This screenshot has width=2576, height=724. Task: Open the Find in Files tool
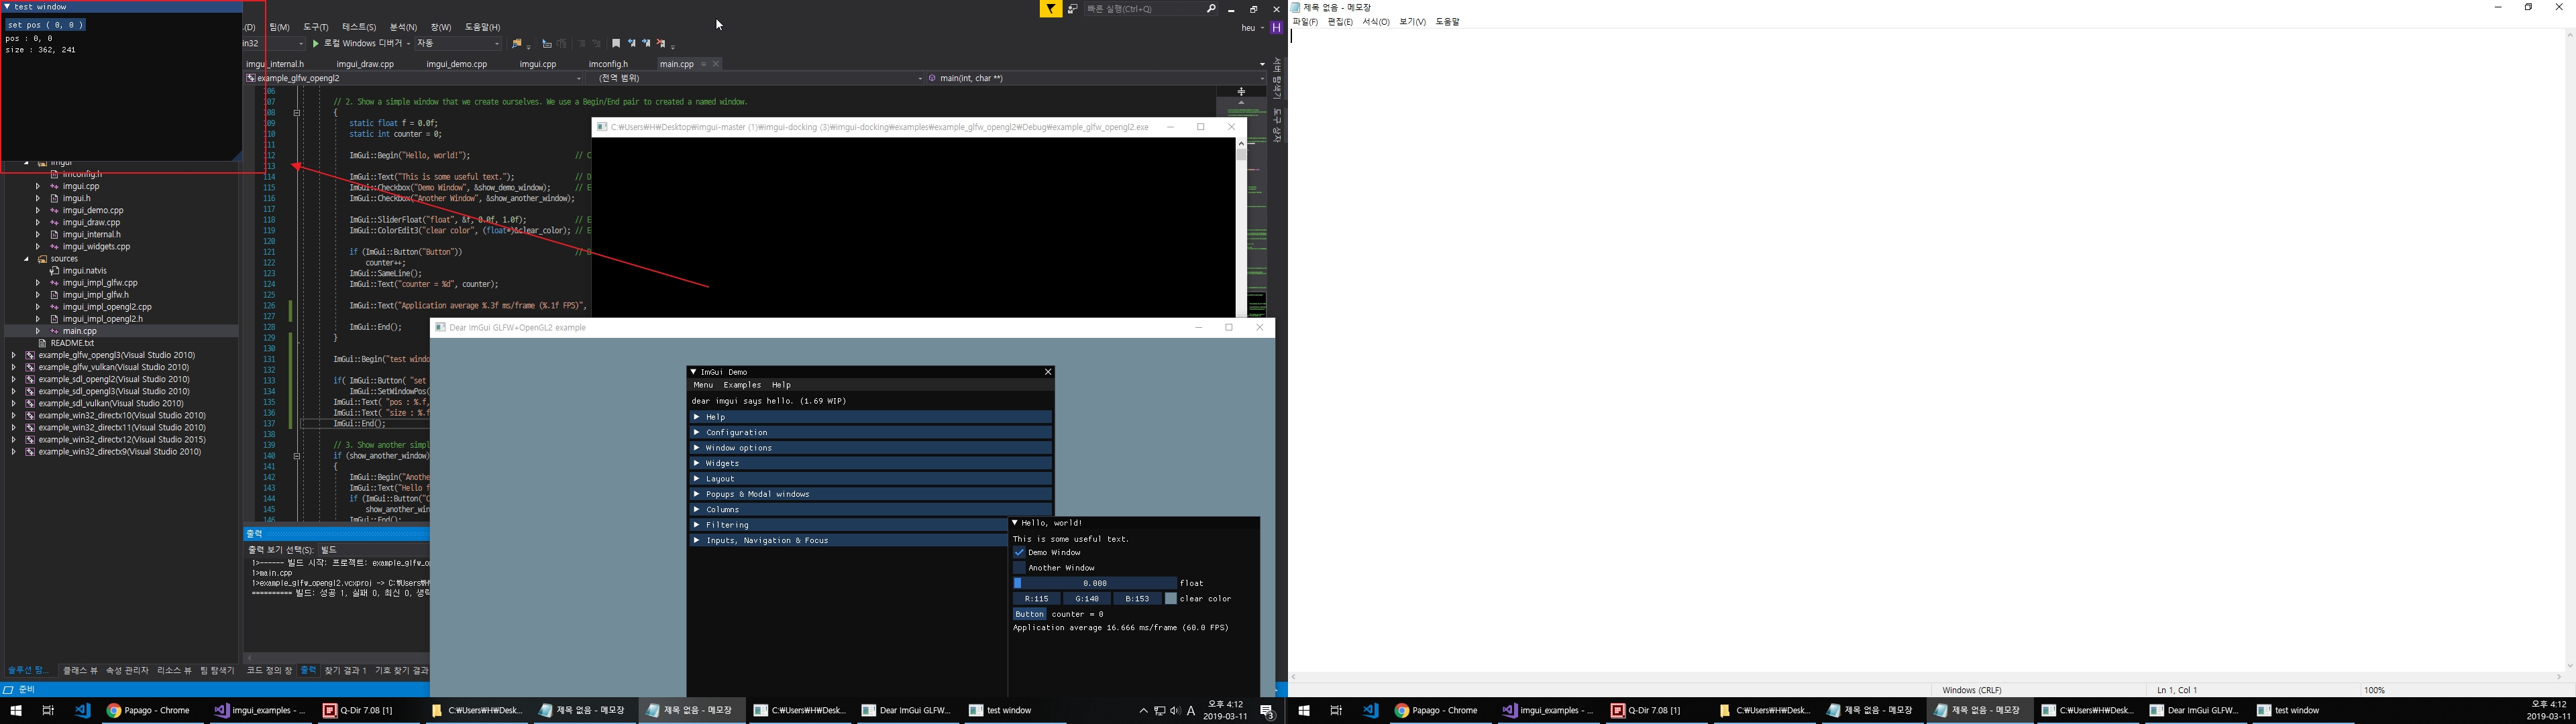point(517,43)
